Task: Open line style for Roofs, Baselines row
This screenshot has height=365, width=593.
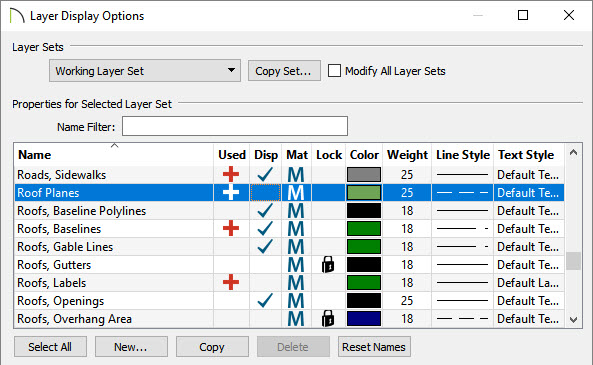Action: click(462, 229)
